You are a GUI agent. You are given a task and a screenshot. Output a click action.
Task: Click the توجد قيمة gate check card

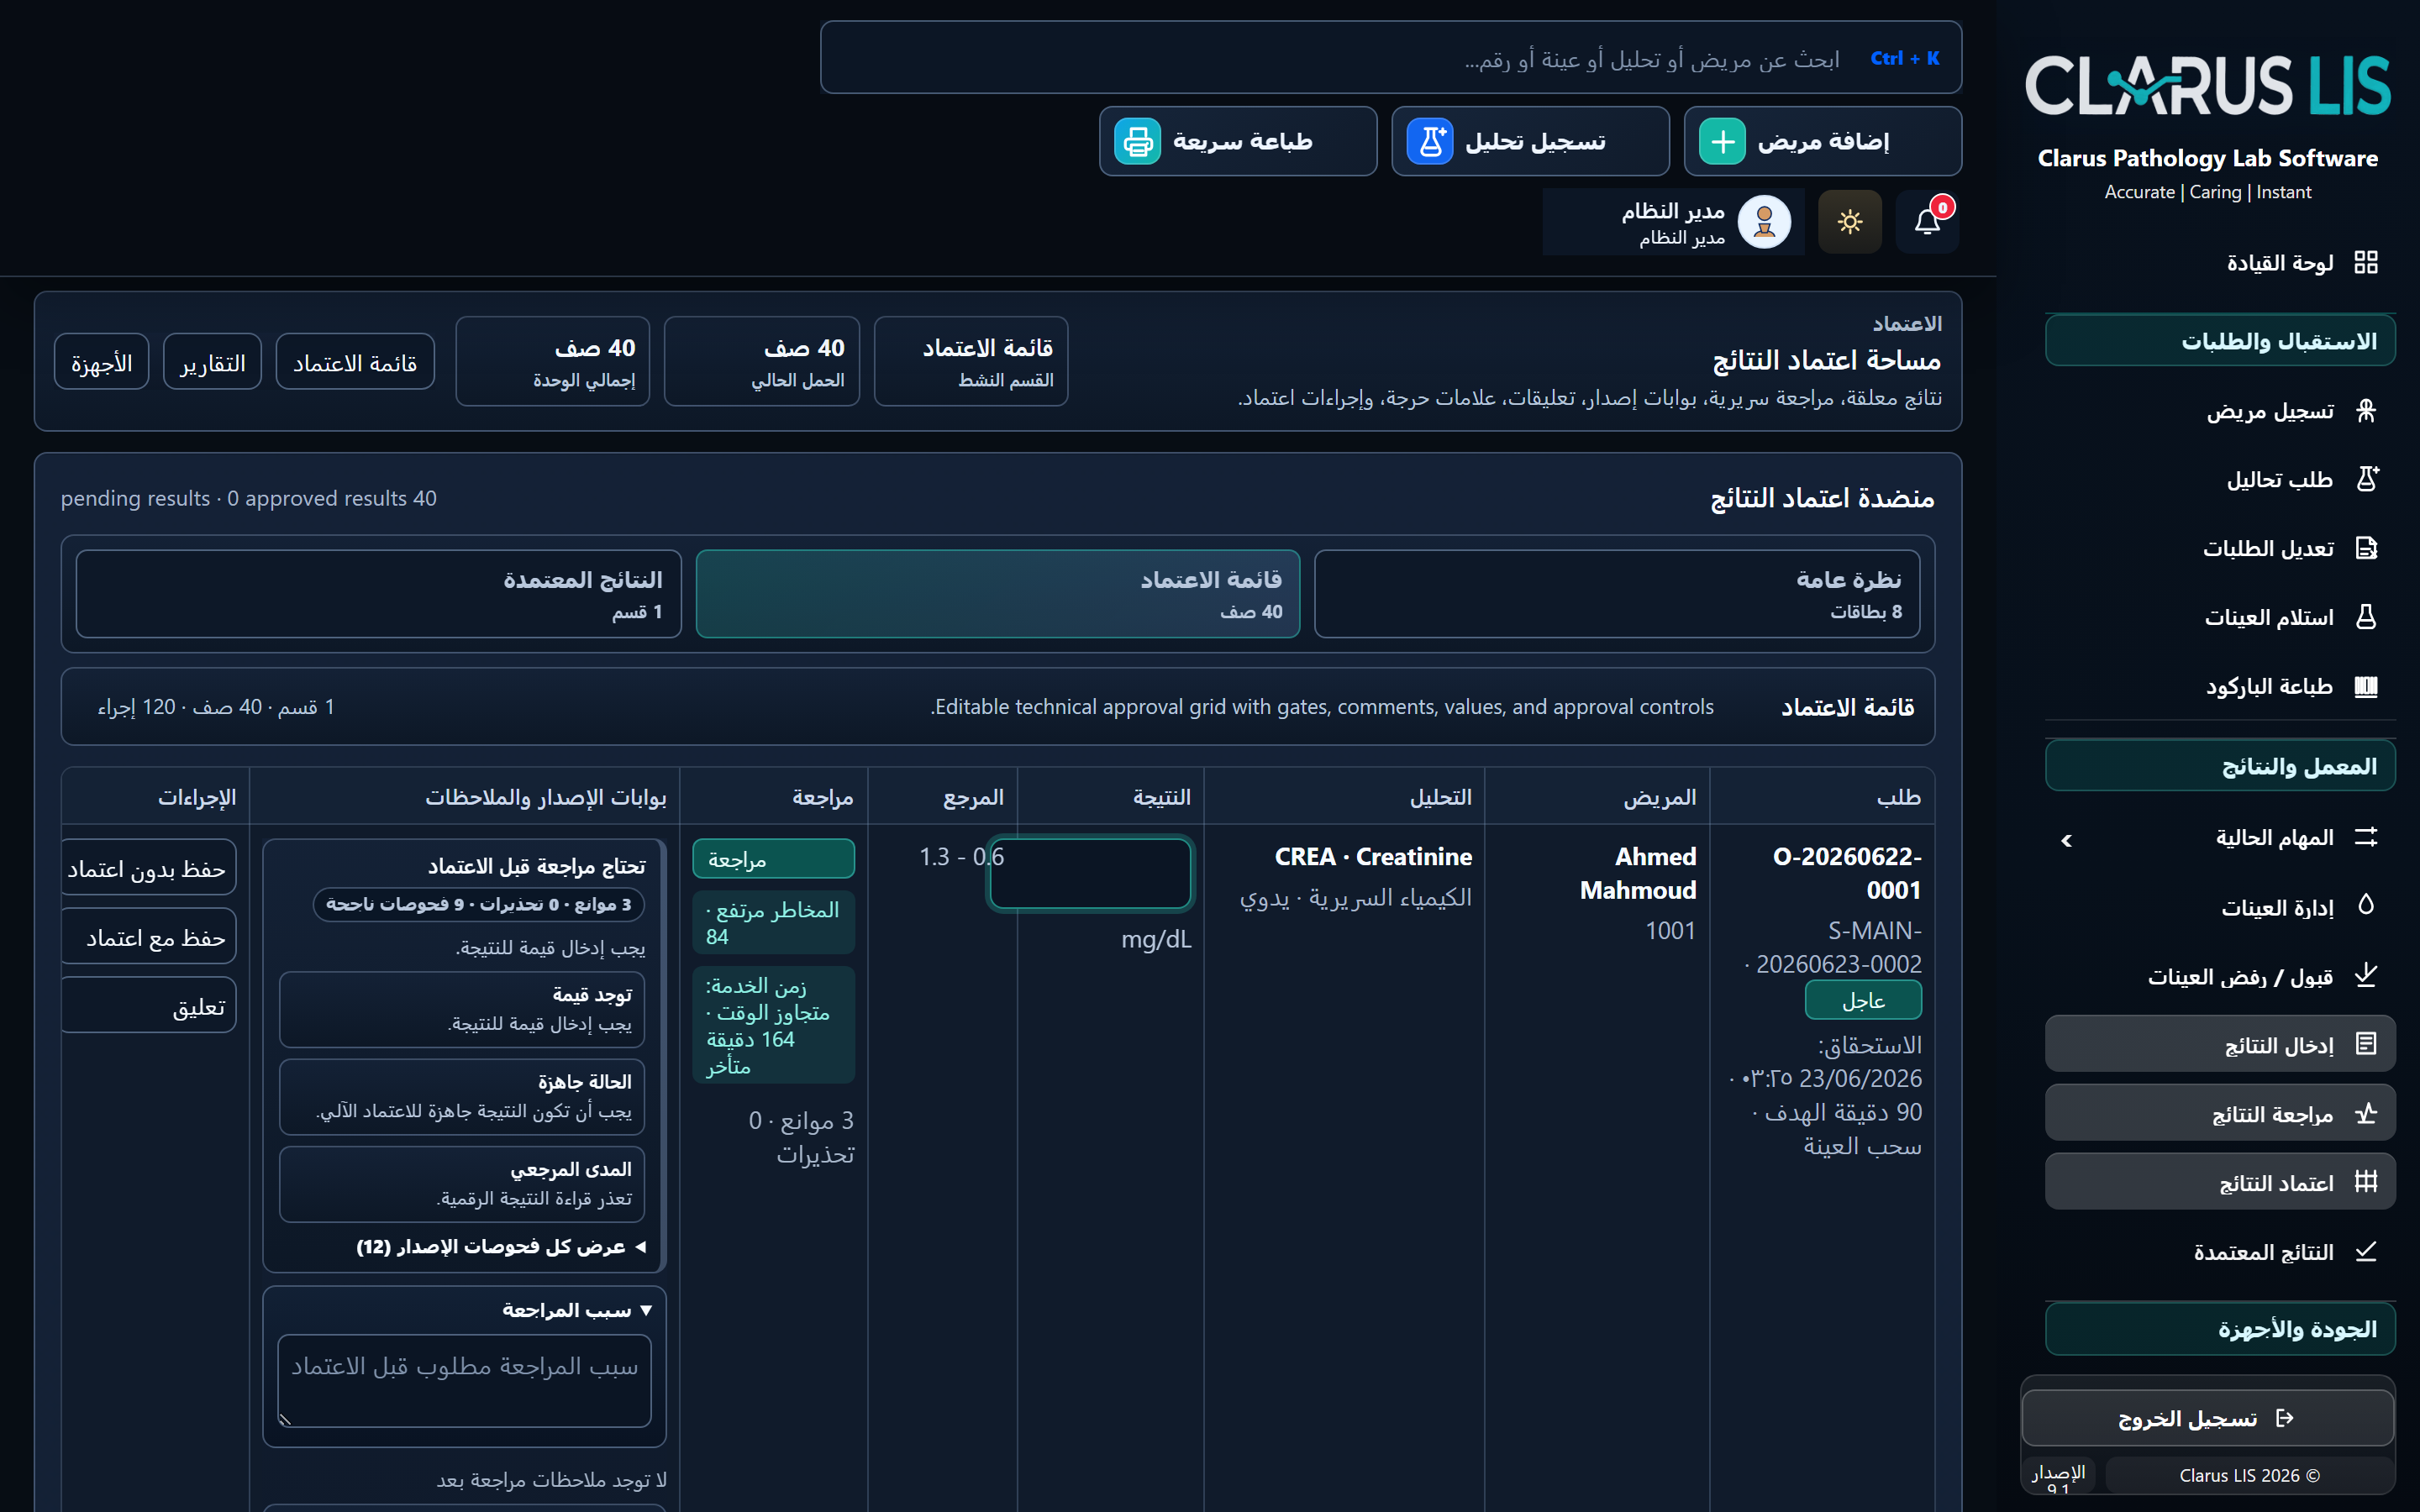462,1009
